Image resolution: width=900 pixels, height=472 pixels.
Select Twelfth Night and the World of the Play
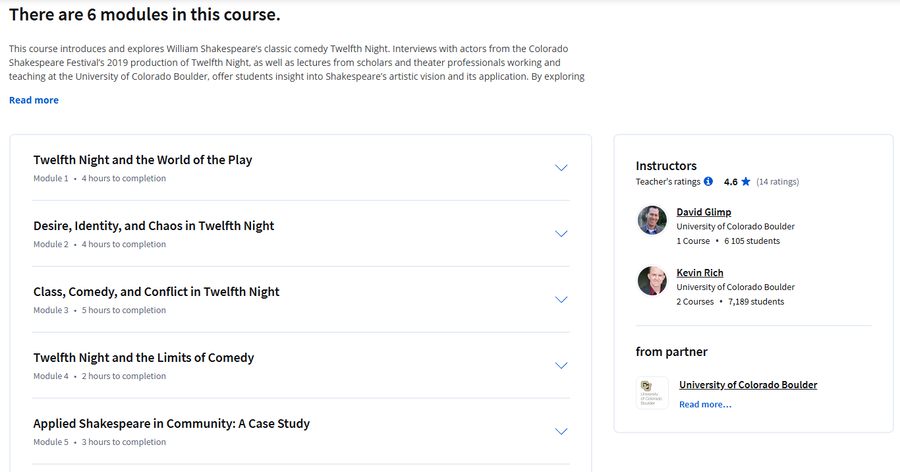[142, 160]
